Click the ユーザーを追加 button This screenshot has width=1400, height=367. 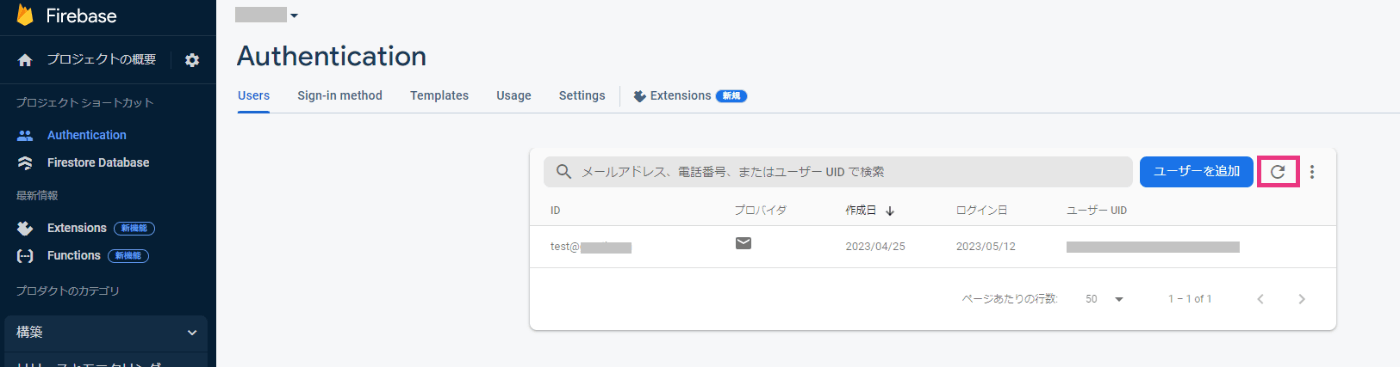(1196, 172)
